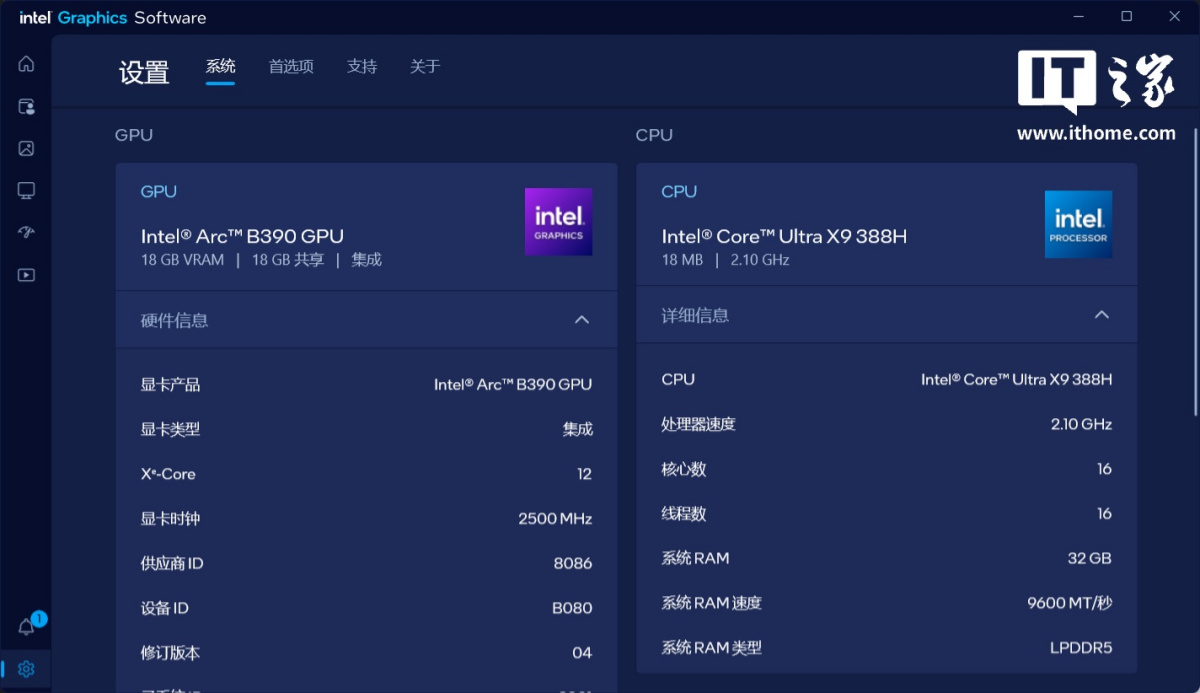Image resolution: width=1200 pixels, height=693 pixels.
Task: Click the 硬件信息 header label
Action: pyautogui.click(x=175, y=321)
